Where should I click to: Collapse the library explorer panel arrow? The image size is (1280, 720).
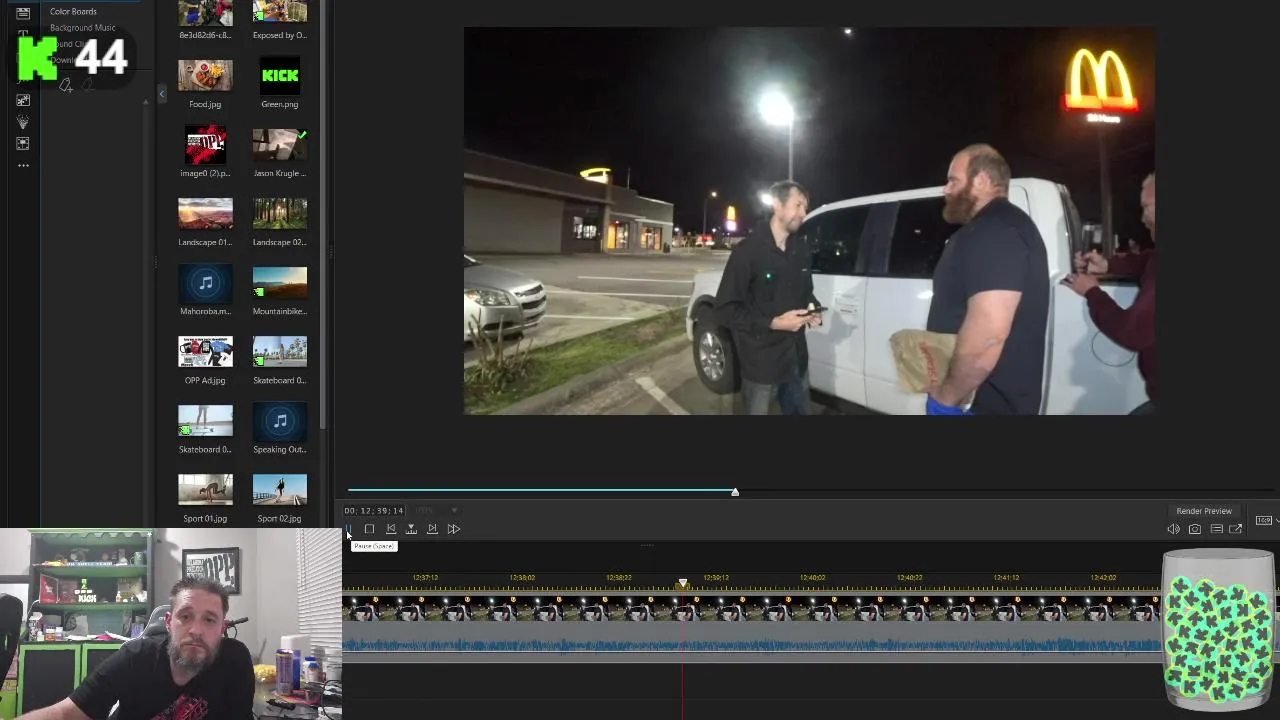point(162,94)
